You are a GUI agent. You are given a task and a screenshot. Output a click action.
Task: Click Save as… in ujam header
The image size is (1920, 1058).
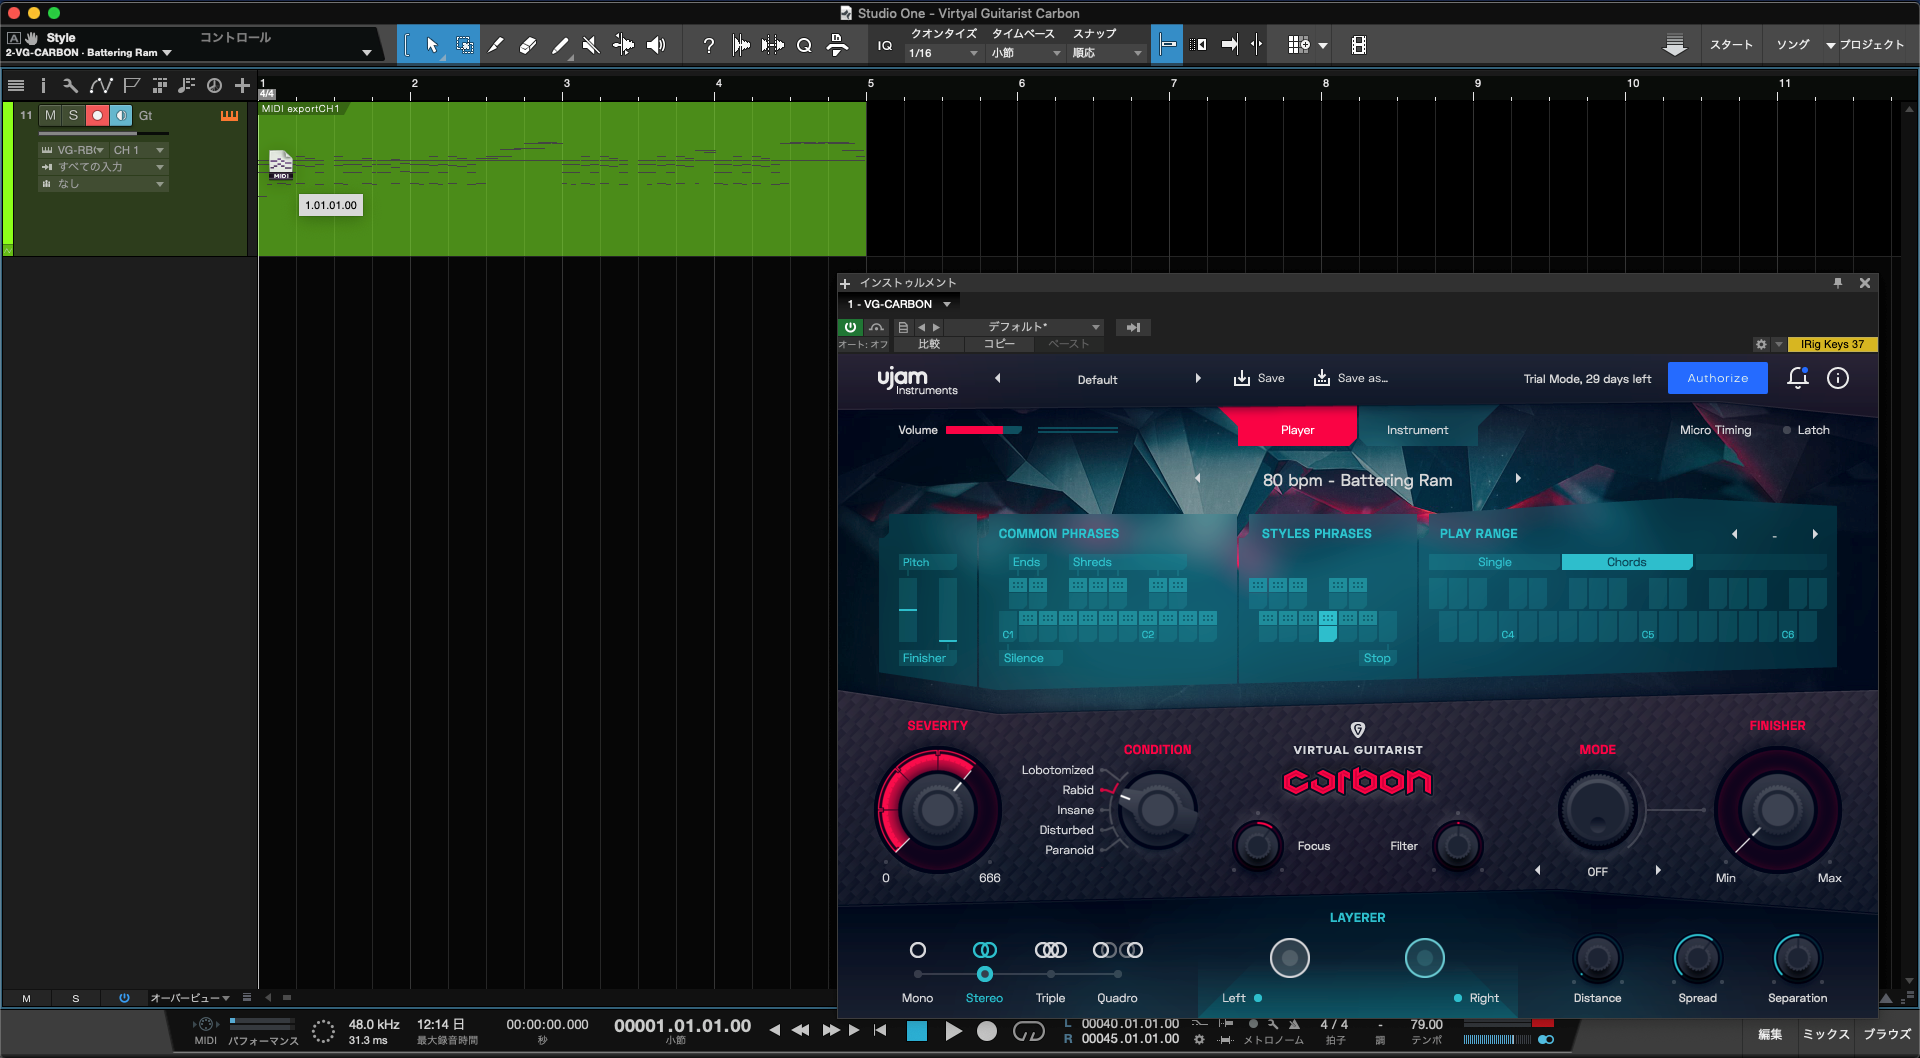click(x=1350, y=378)
